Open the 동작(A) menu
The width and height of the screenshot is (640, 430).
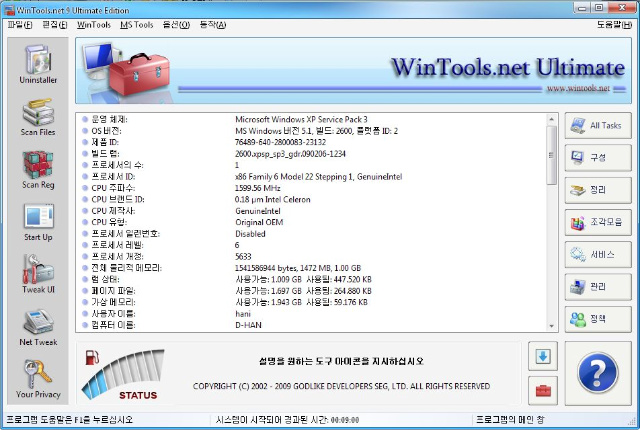(213, 25)
